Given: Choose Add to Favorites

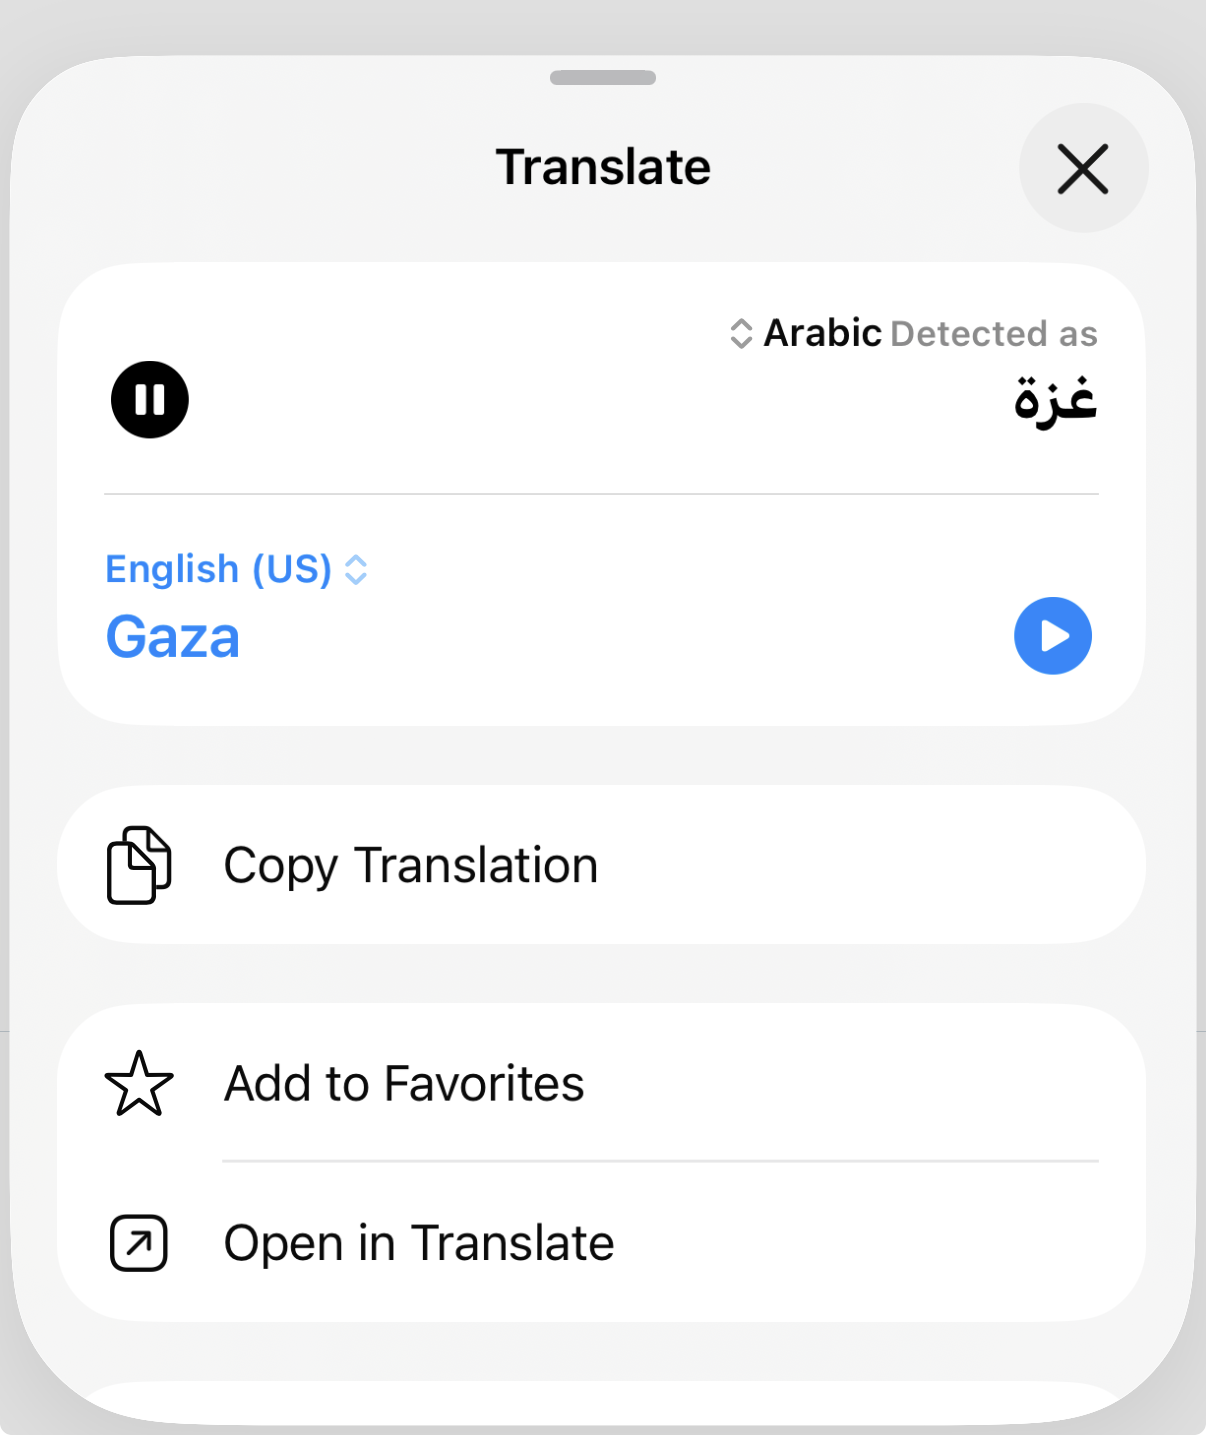Looking at the screenshot, I should point(602,1083).
